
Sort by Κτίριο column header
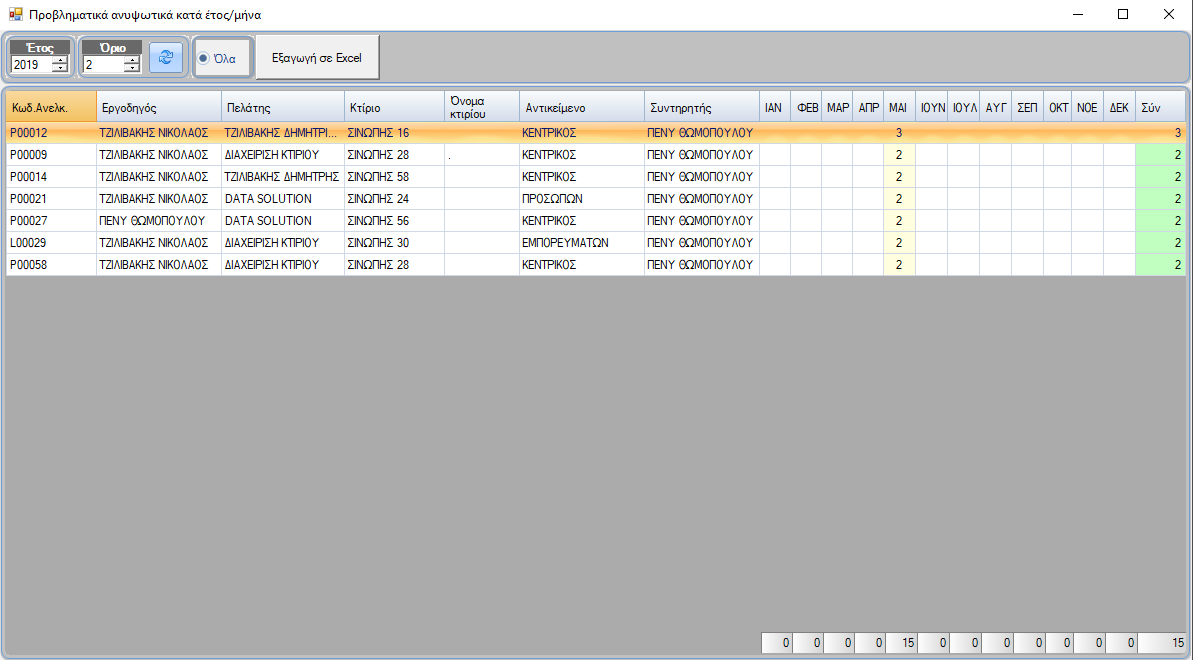pyautogui.click(x=393, y=107)
